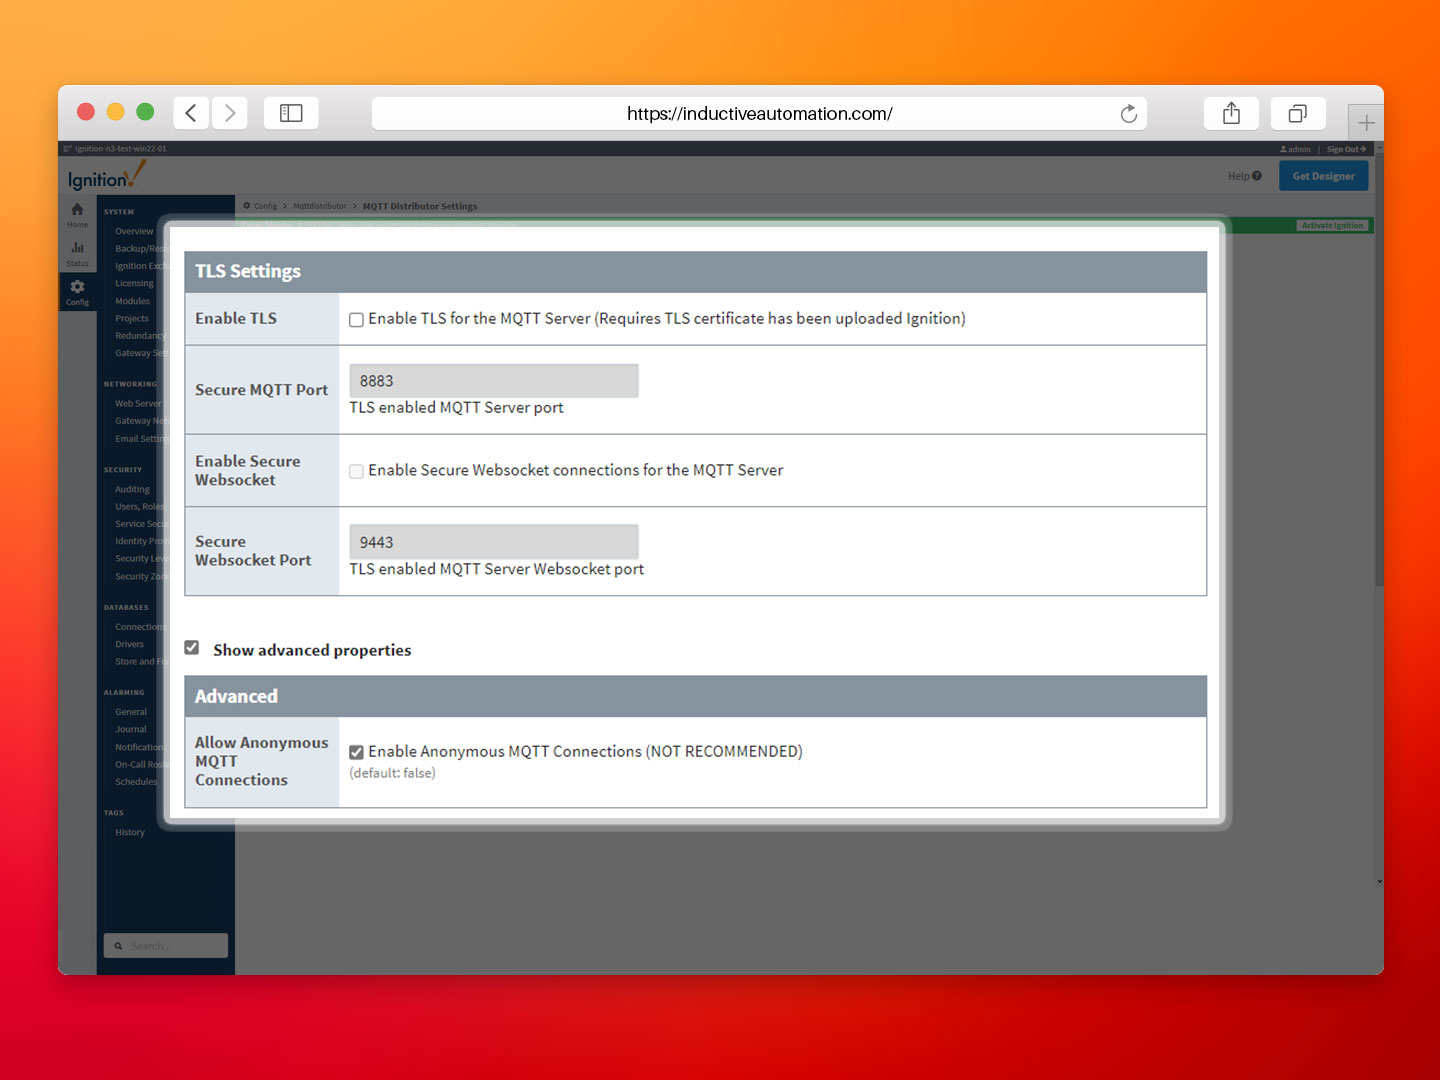This screenshot has height=1080, width=1440.
Task: Click the Secure MQTT Port field
Action: coord(494,381)
